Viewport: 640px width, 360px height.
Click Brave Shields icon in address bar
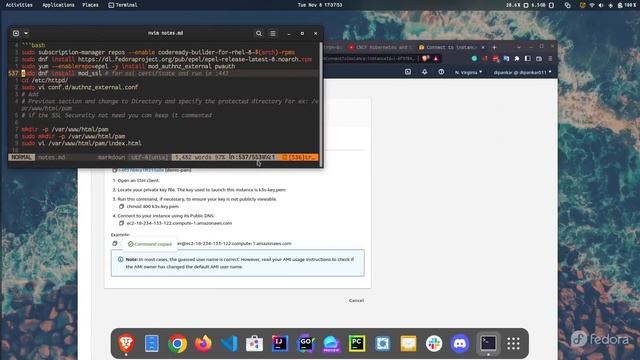[x=426, y=59]
